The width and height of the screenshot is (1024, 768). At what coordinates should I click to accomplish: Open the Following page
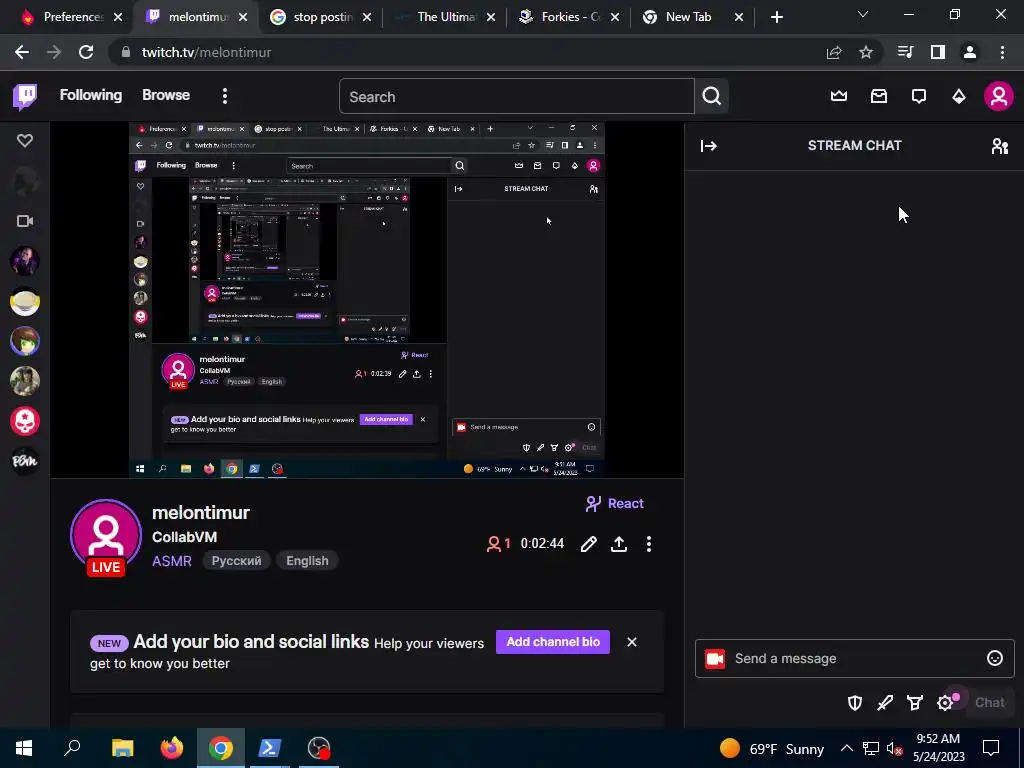(x=91, y=95)
